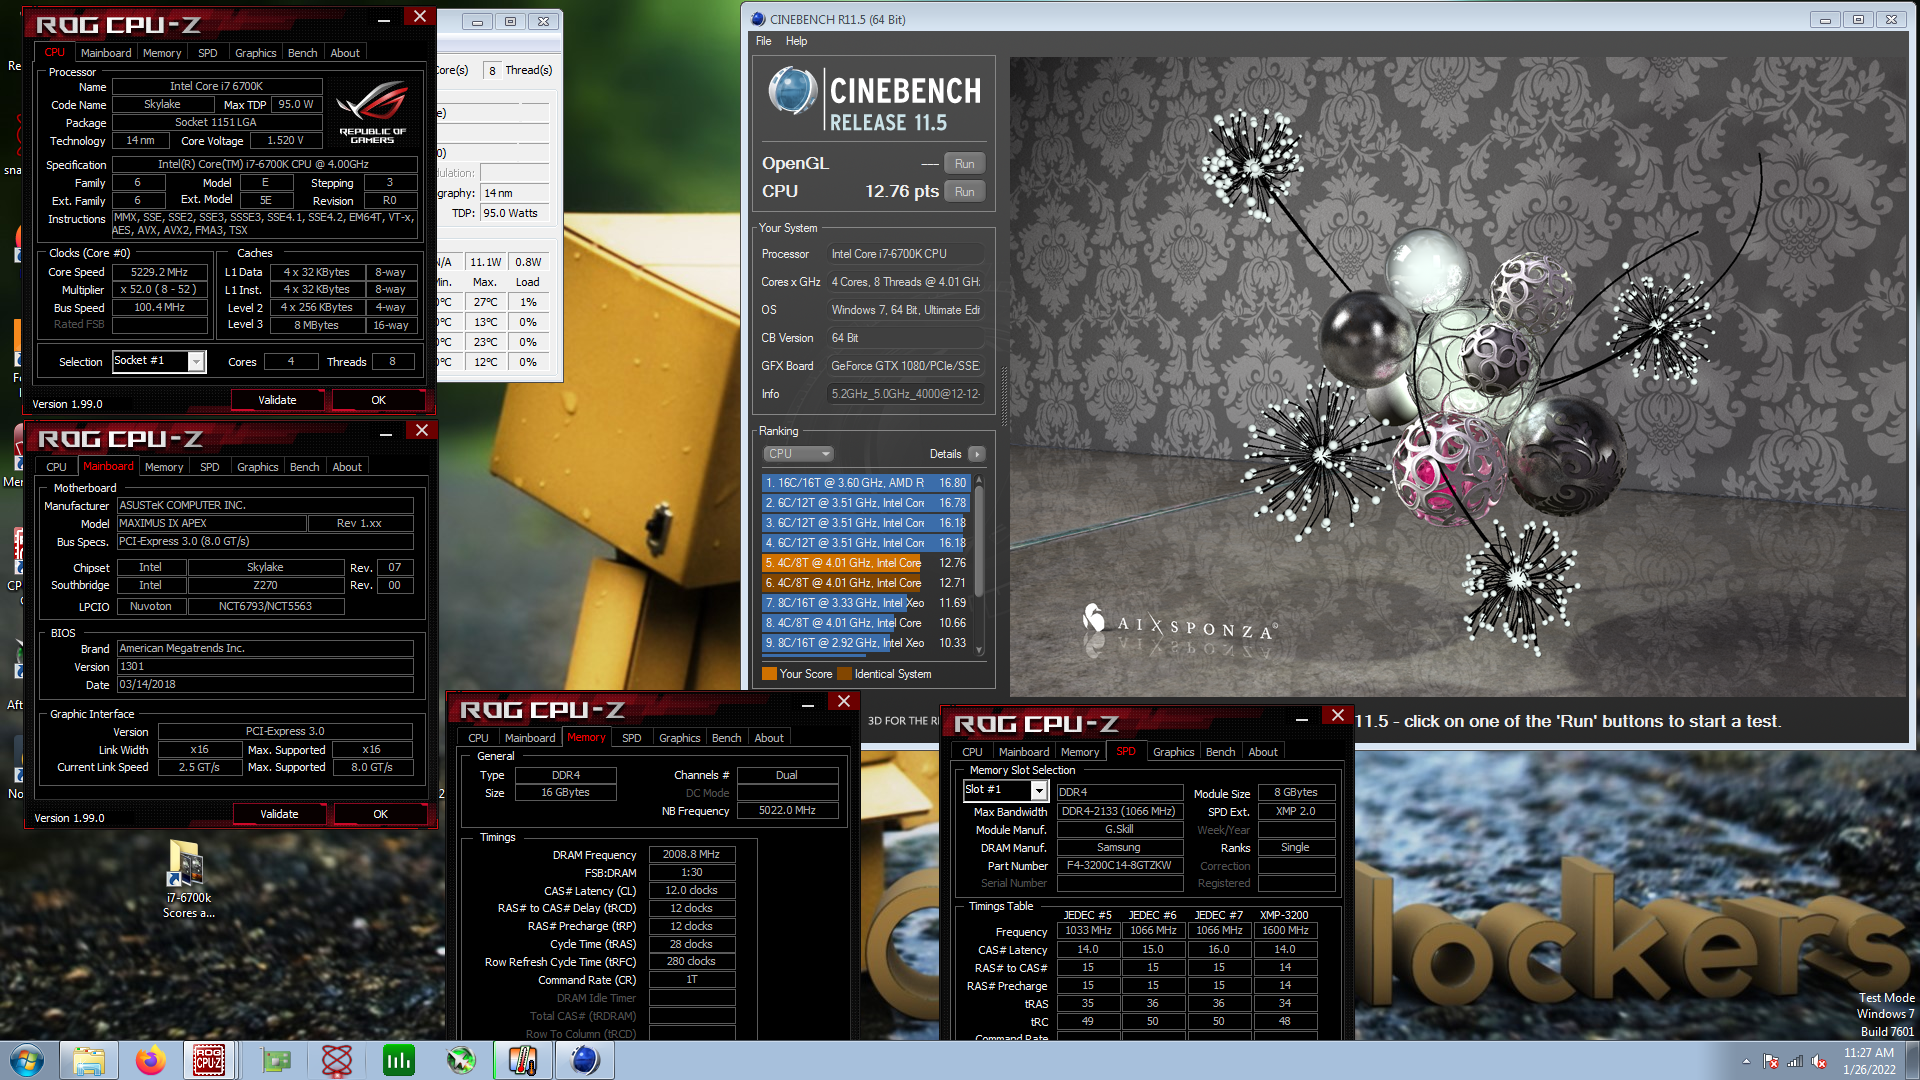The height and width of the screenshot is (1080, 1920).
Task: Close the SPD tab CPU-Z window
Action: click(x=1337, y=715)
